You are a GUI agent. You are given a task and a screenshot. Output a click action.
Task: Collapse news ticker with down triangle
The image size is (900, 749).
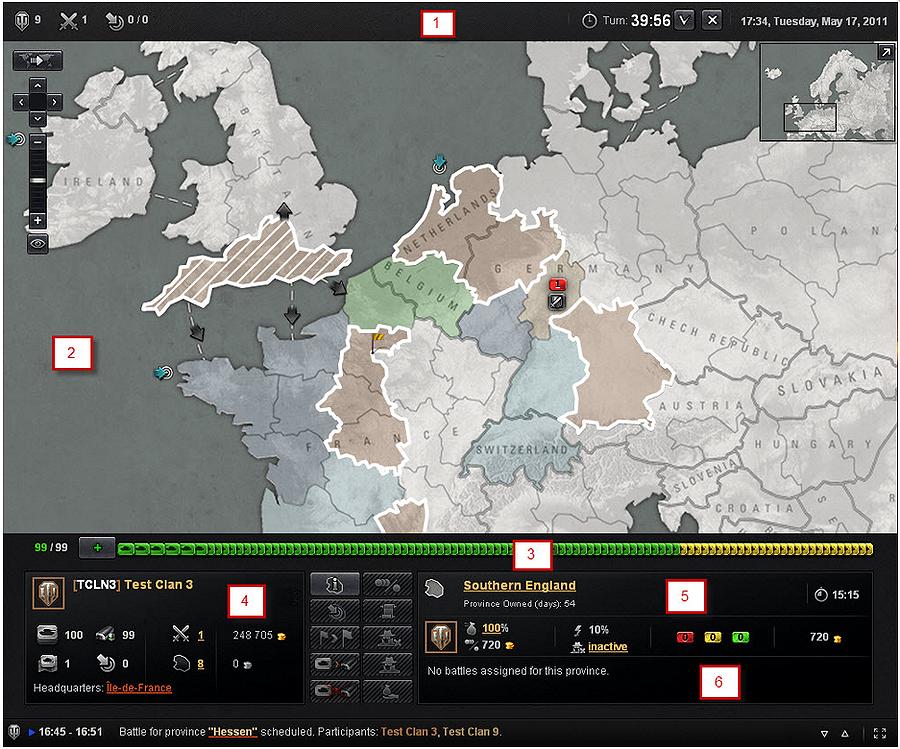(822, 732)
